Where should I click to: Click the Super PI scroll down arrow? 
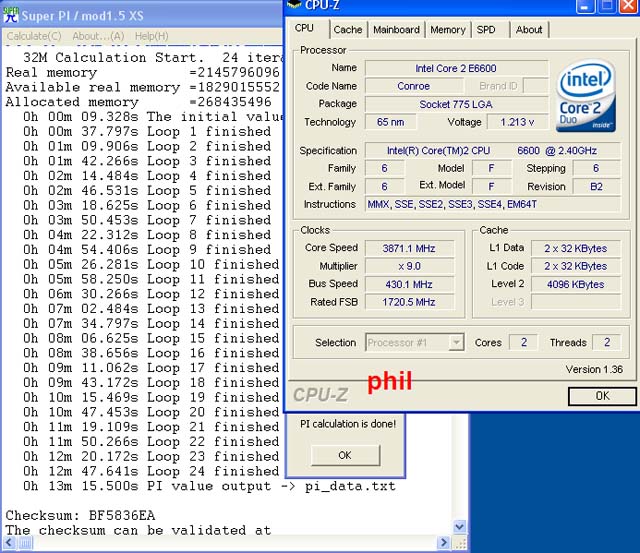point(460,526)
